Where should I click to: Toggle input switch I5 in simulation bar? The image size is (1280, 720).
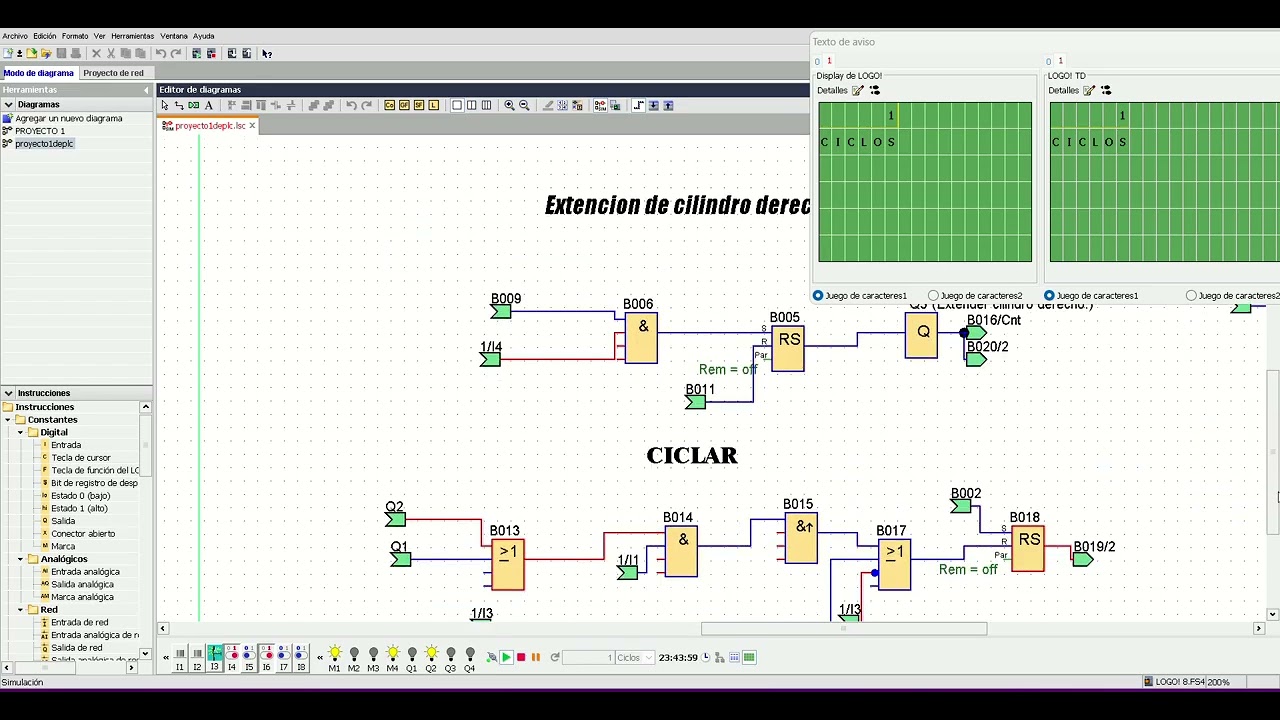249,657
